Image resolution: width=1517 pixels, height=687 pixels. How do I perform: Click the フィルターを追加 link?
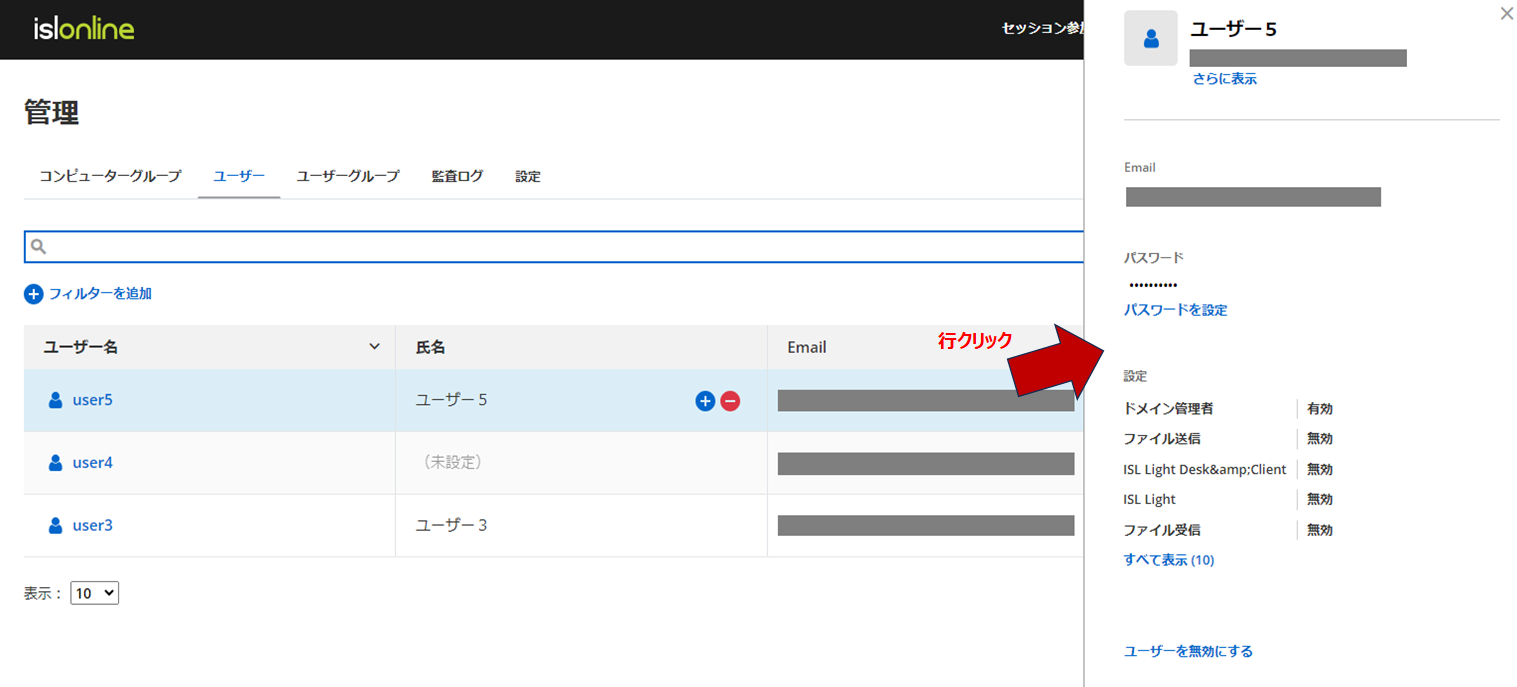coord(100,294)
